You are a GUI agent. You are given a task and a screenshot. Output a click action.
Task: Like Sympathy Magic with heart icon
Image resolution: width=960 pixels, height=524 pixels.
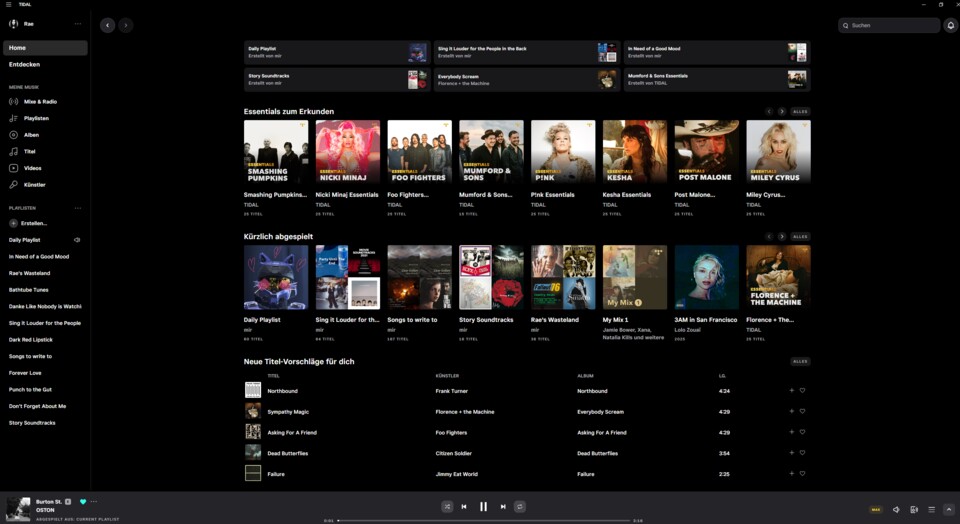pos(803,411)
